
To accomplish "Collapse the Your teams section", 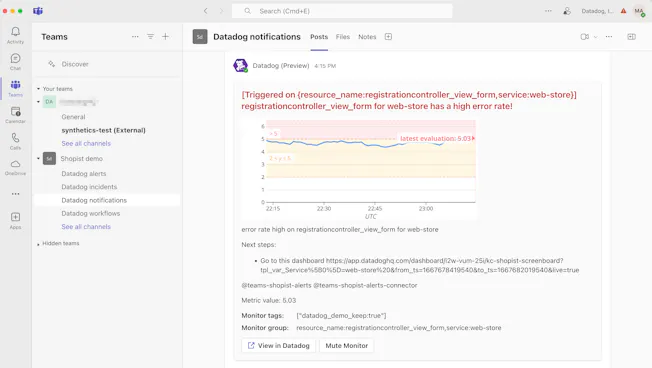I will (39, 89).
